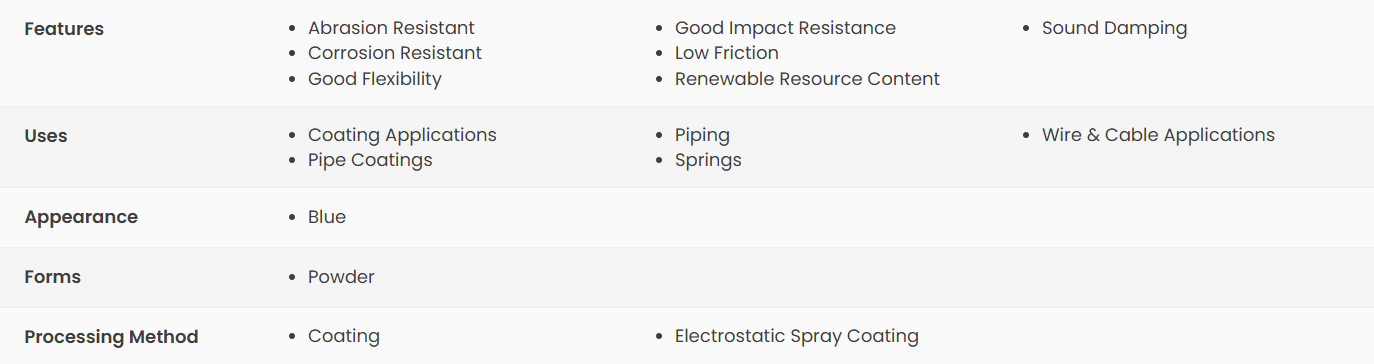Click the Uses row label
Viewport: 1374px width, 364px height.
coord(46,136)
